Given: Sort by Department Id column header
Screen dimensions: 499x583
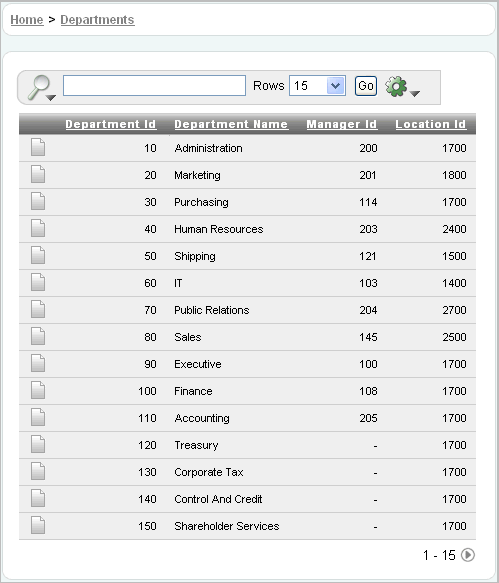Looking at the screenshot, I should tap(111, 124).
